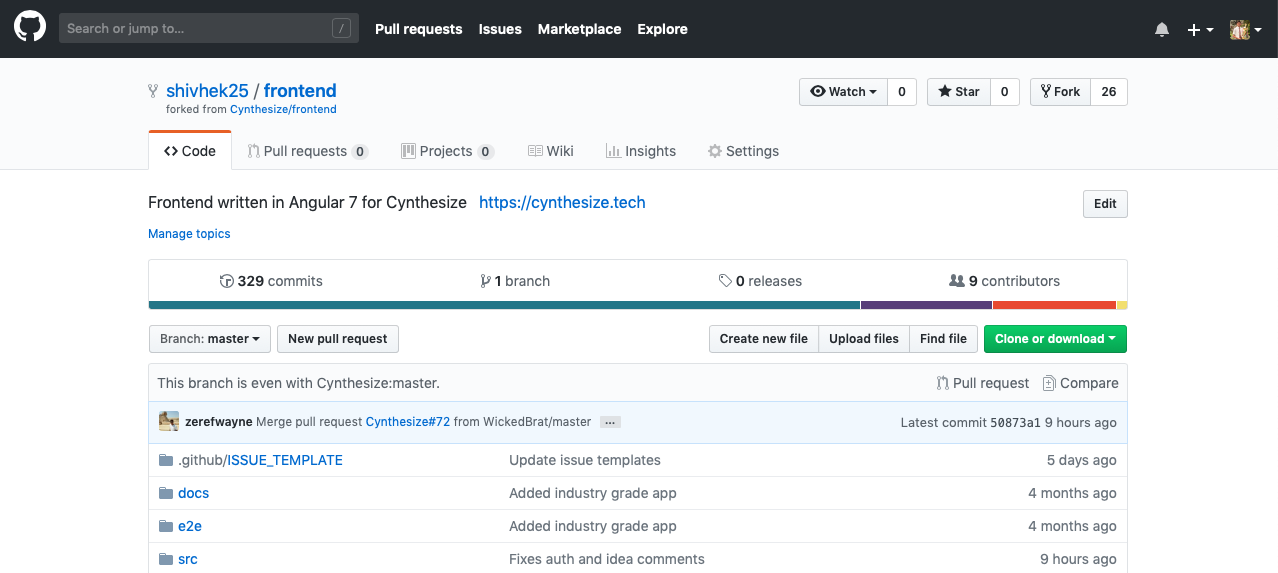Click the Compare link
Viewport: 1278px width, 573px height.
coord(1080,383)
